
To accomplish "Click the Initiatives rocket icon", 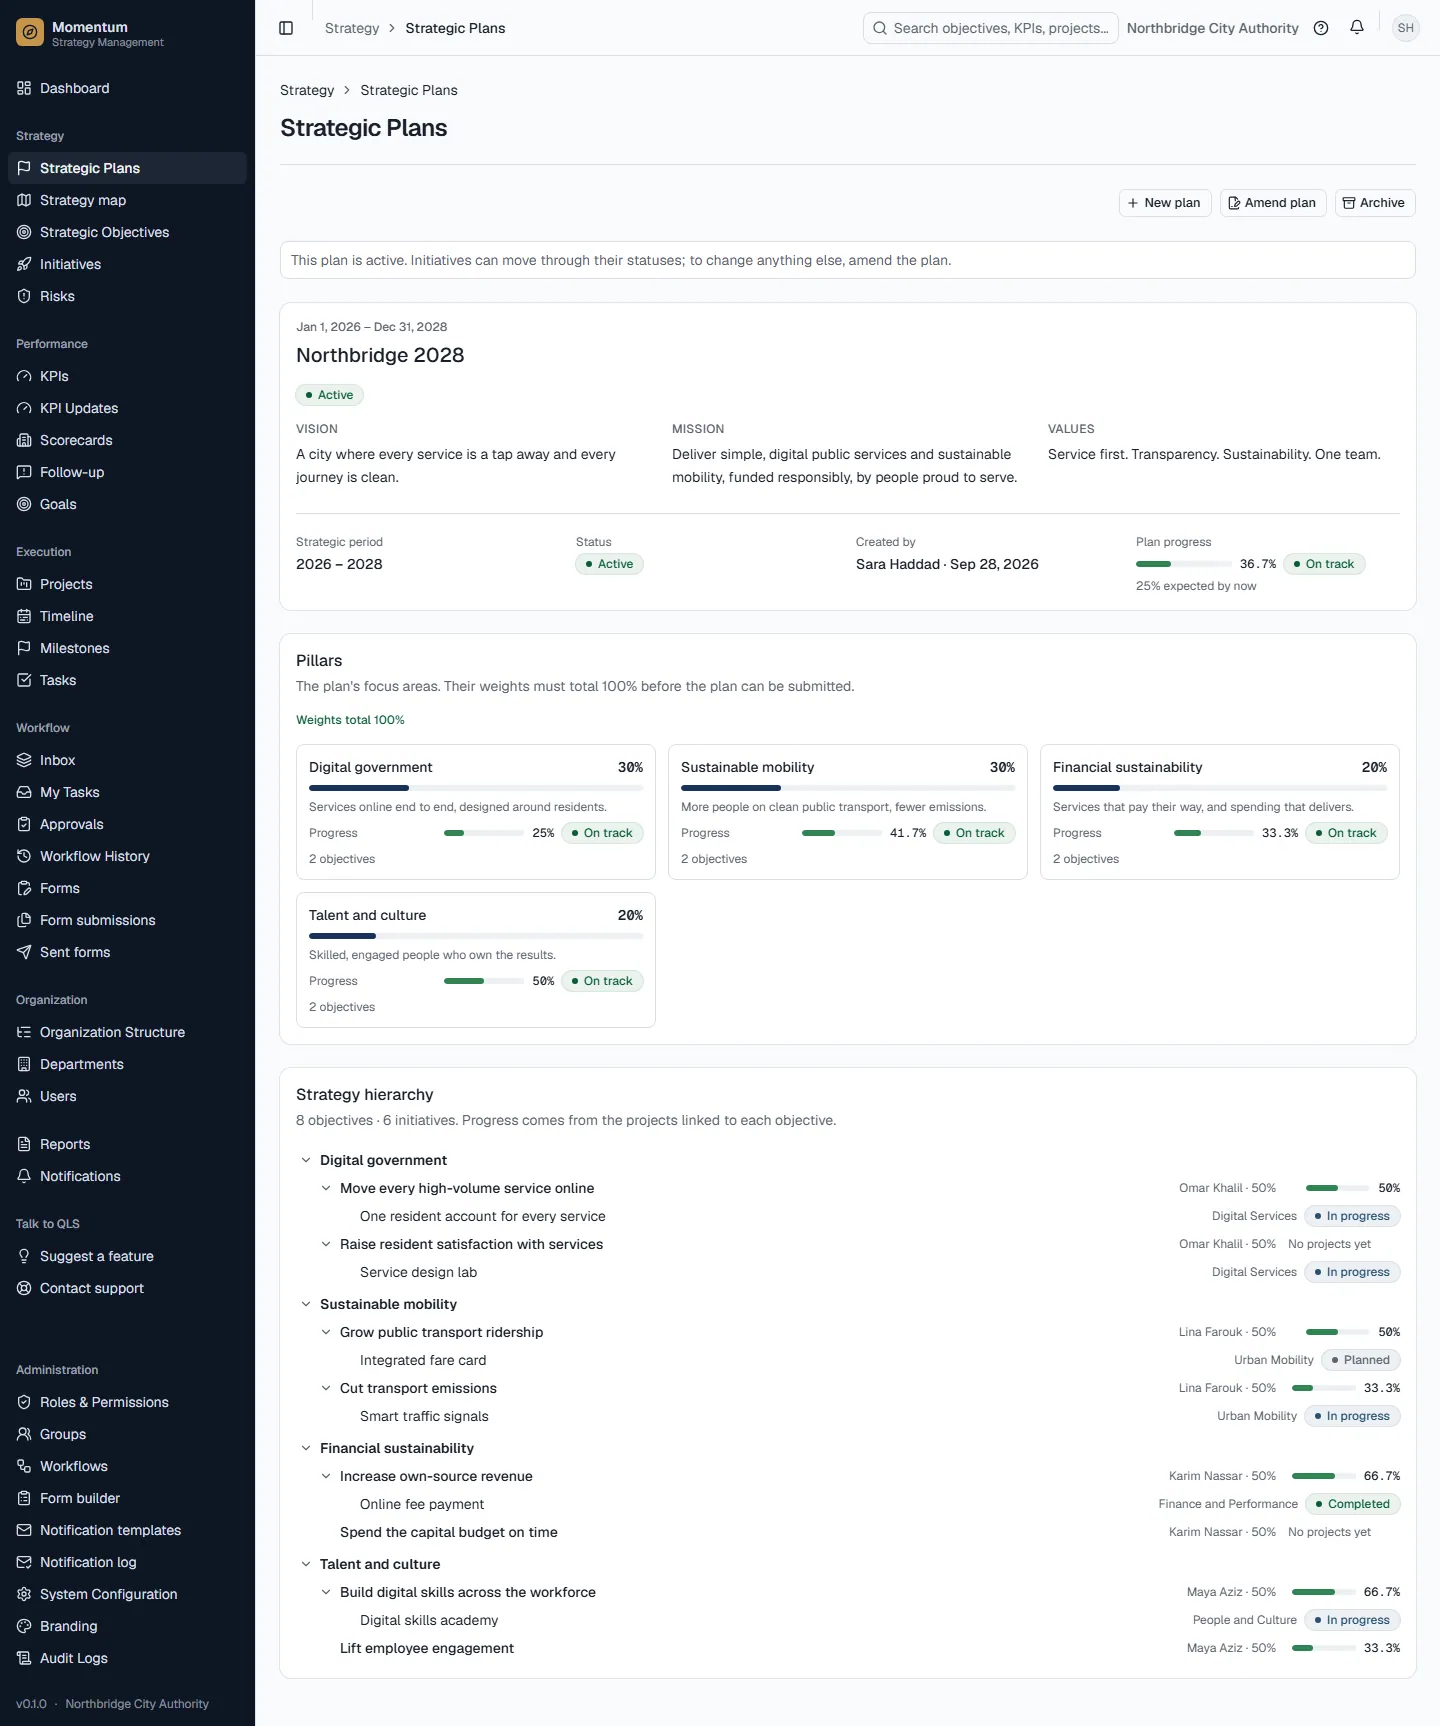I will [x=24, y=264].
